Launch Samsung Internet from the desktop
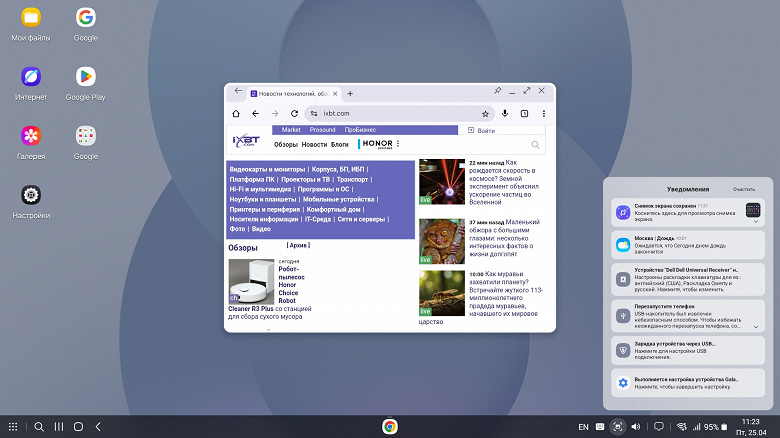The width and height of the screenshot is (780, 438). point(31,77)
